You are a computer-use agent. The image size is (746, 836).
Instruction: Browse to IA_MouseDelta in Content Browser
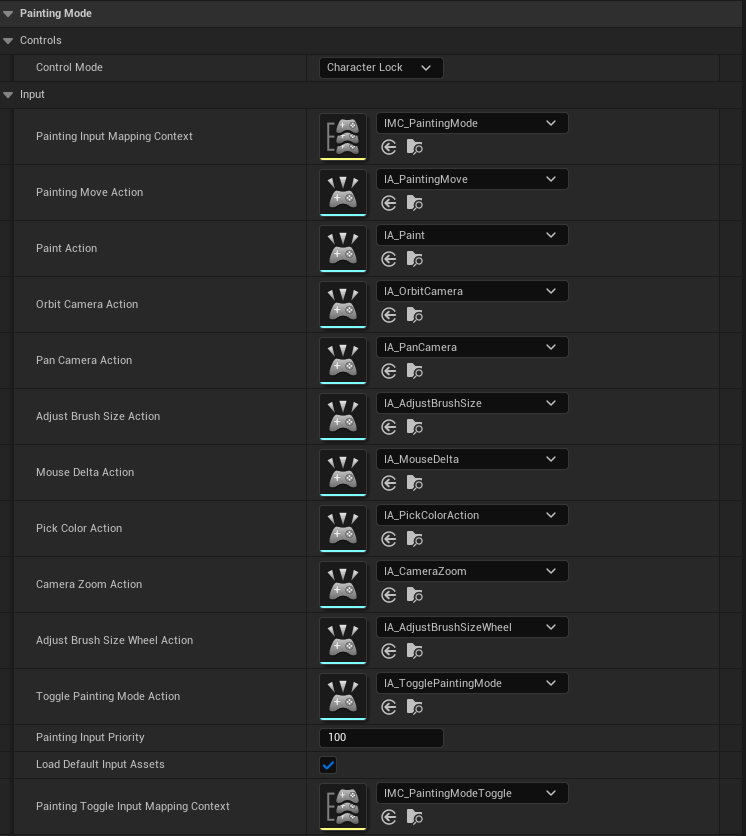(x=414, y=483)
